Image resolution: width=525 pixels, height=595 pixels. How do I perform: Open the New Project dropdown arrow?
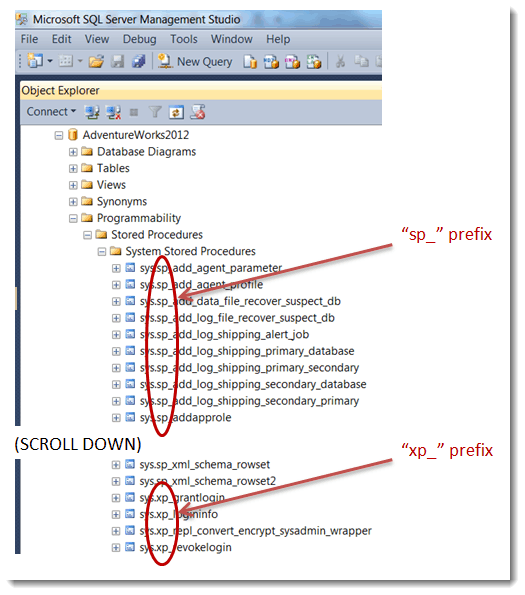50,61
